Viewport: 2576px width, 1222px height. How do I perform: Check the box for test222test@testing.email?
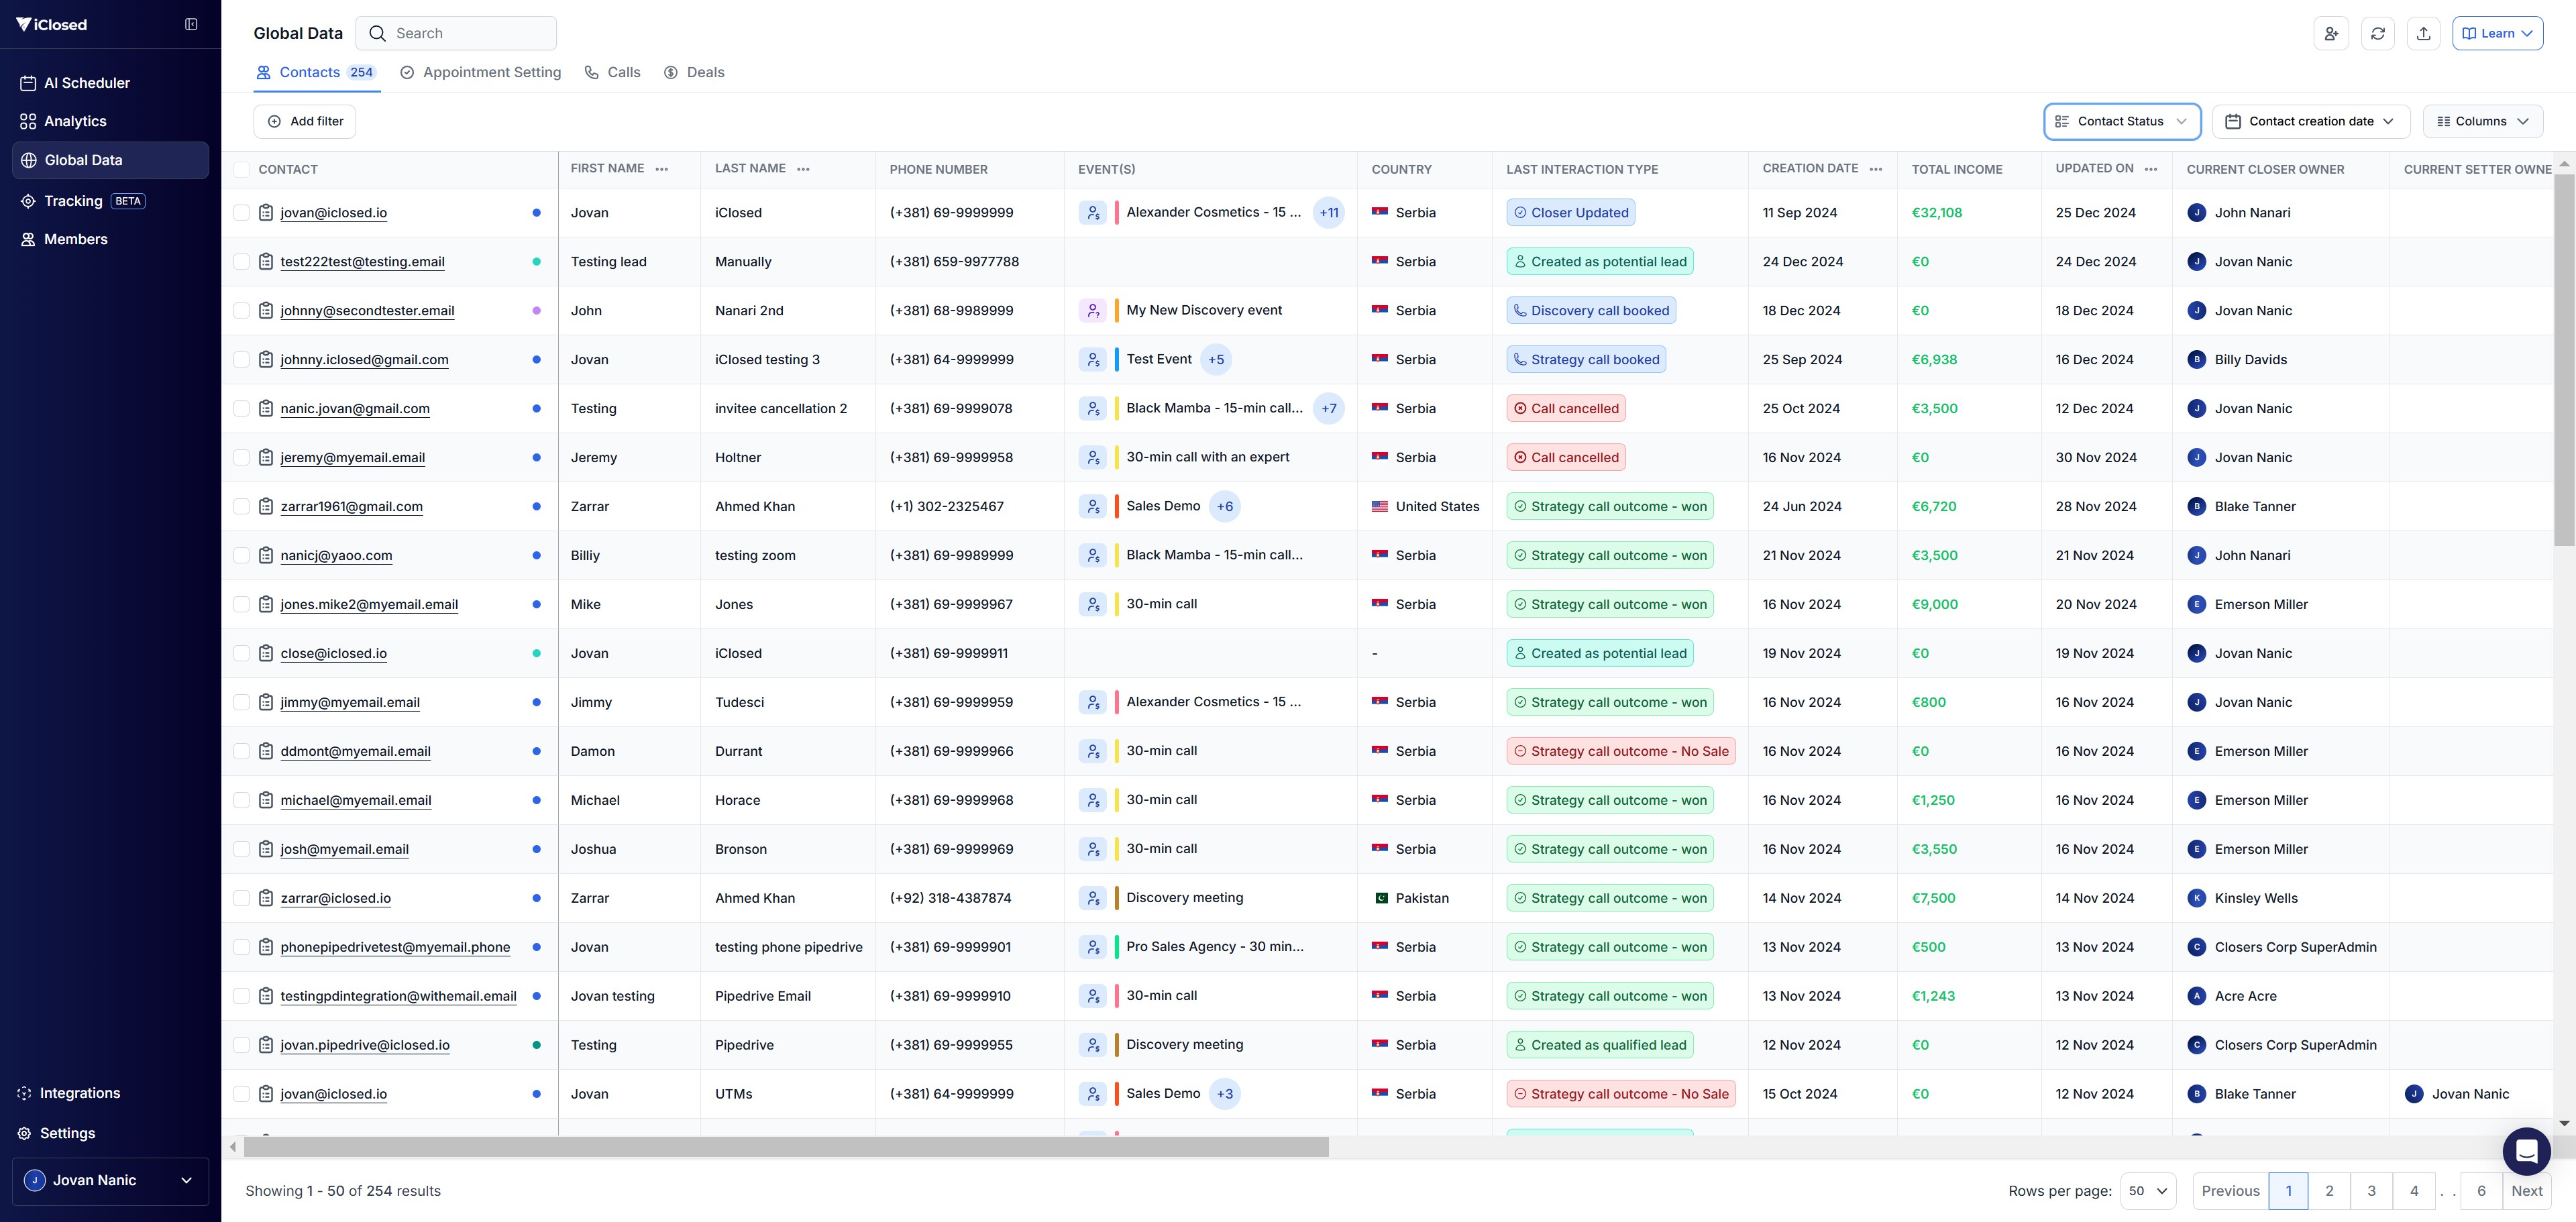click(x=241, y=261)
